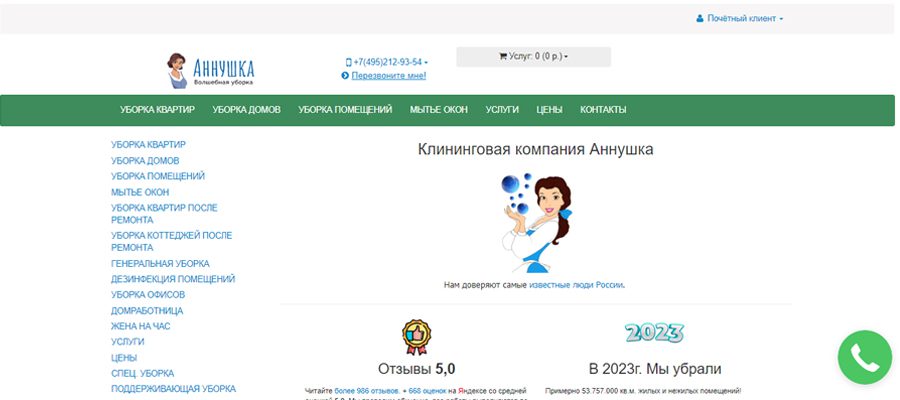The width and height of the screenshot is (900, 400).
Task: Open МЫТЬЕ ОКОН in green menu bar
Action: pos(439,110)
